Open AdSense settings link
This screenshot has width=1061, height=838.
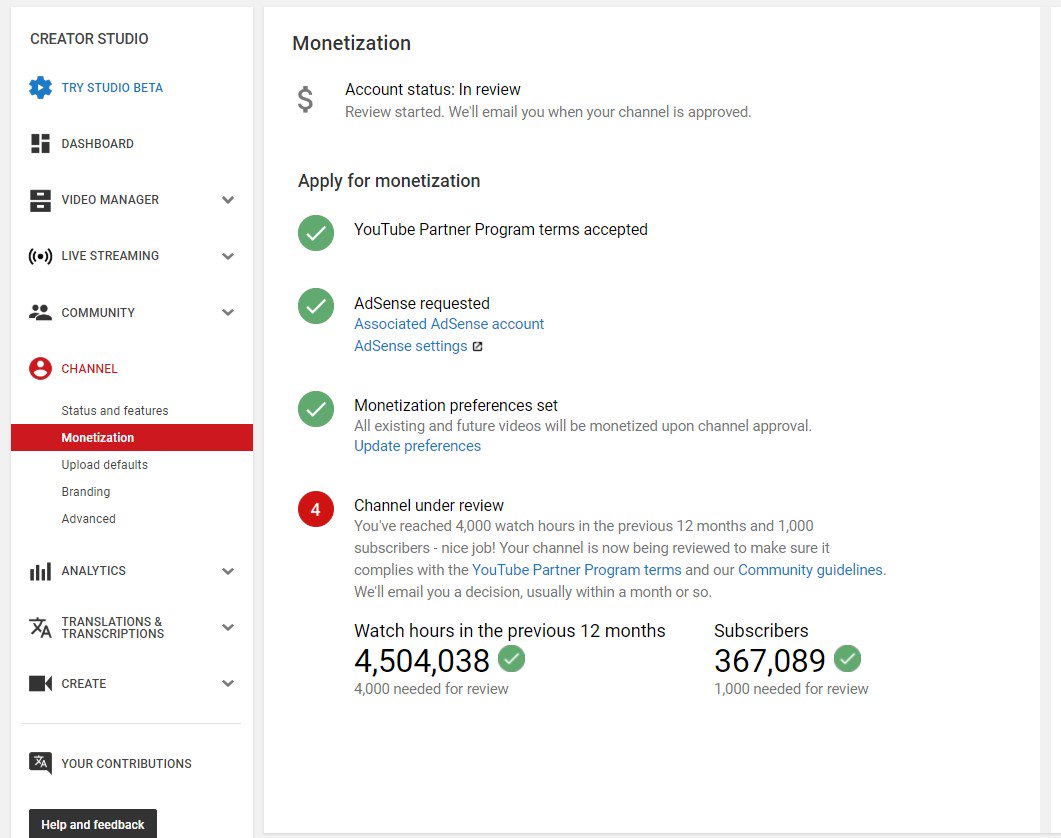coord(411,346)
